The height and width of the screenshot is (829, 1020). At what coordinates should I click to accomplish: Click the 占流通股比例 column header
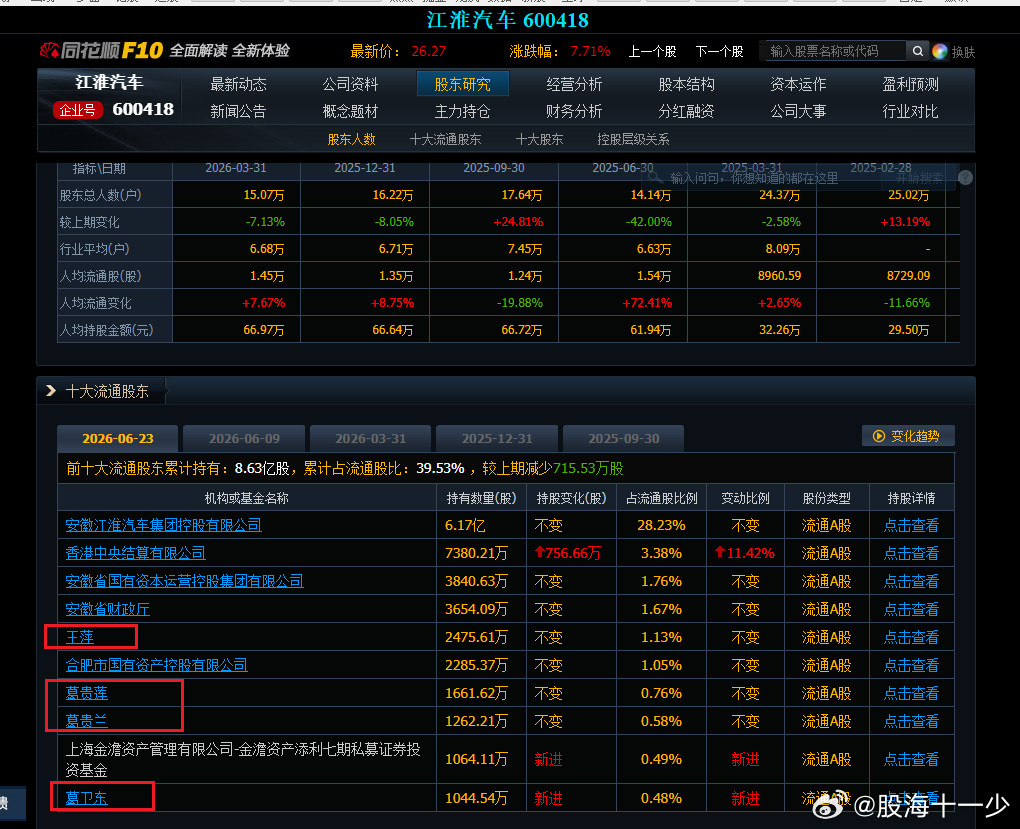point(662,498)
